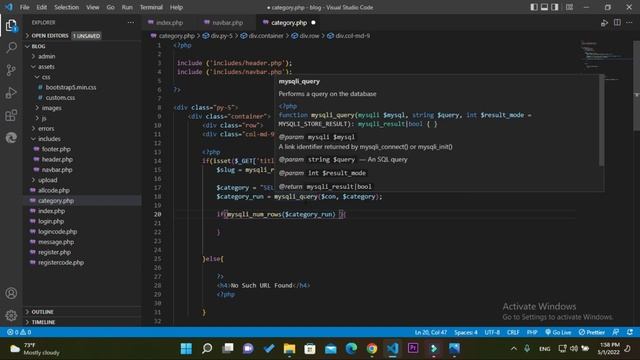Open the Search view in activity bar

[x=11, y=47]
